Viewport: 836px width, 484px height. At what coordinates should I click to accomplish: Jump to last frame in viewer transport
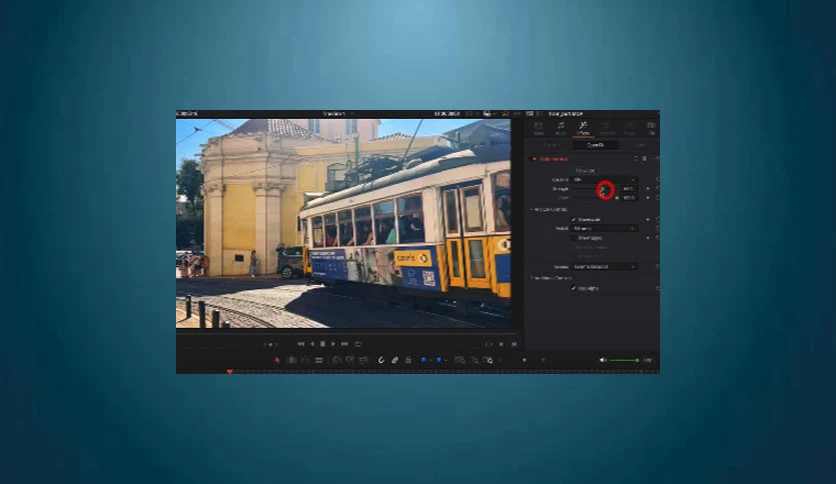344,344
